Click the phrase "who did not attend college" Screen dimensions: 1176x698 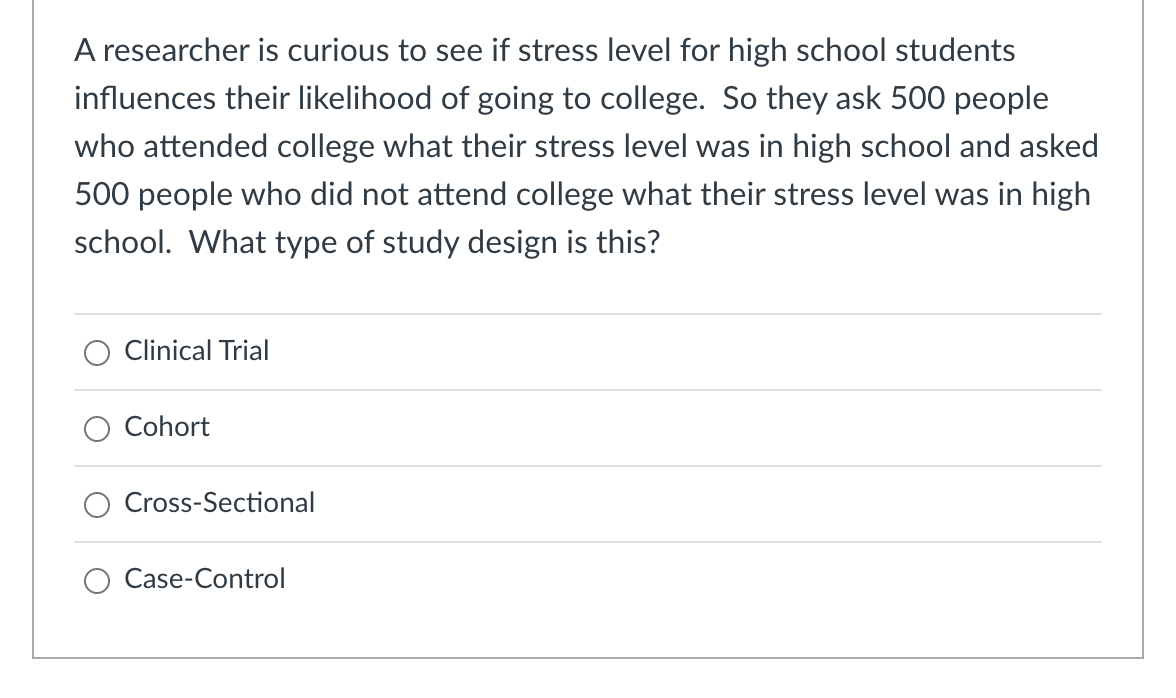pos(382,195)
